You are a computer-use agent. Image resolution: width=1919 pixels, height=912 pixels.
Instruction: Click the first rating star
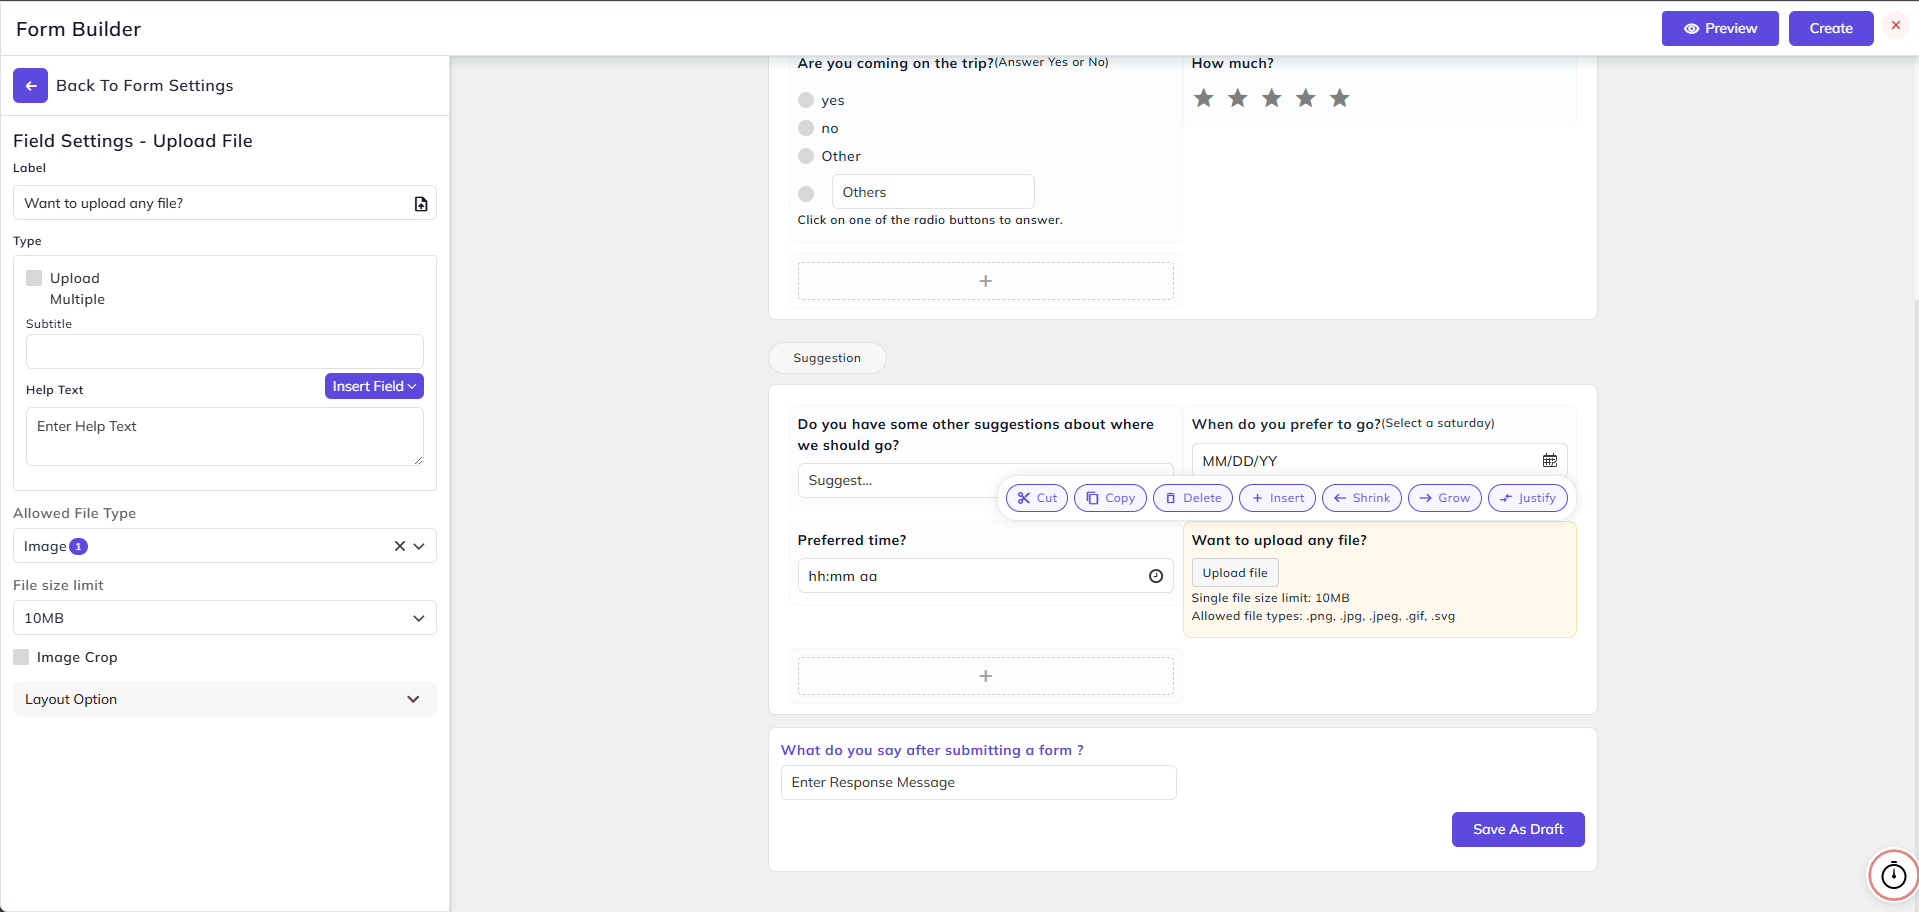[1204, 98]
